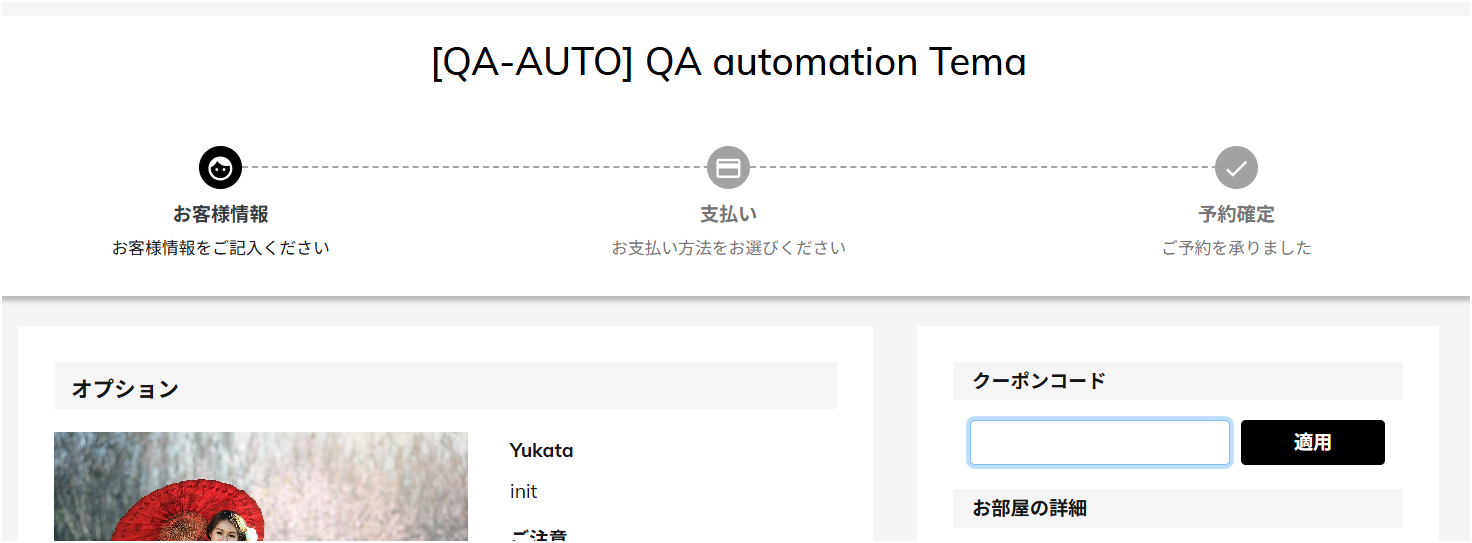Select the 支払い step label

click(x=728, y=214)
